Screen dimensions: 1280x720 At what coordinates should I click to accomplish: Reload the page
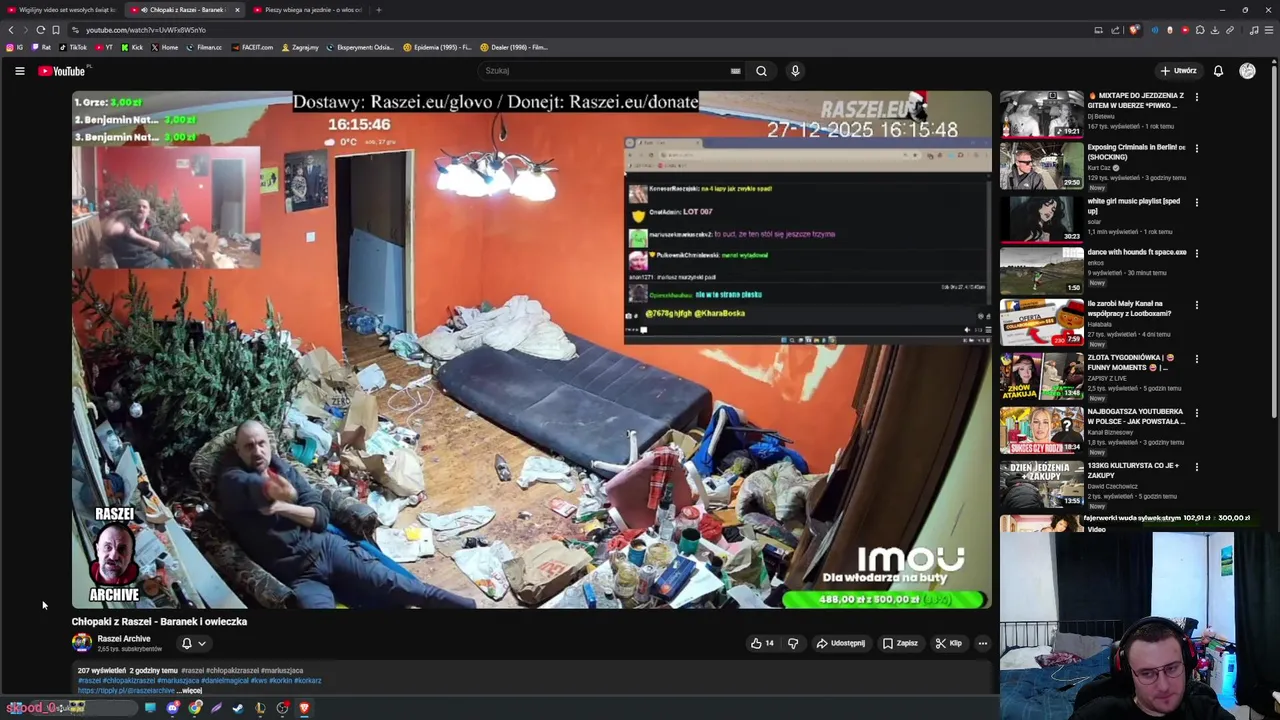point(40,30)
